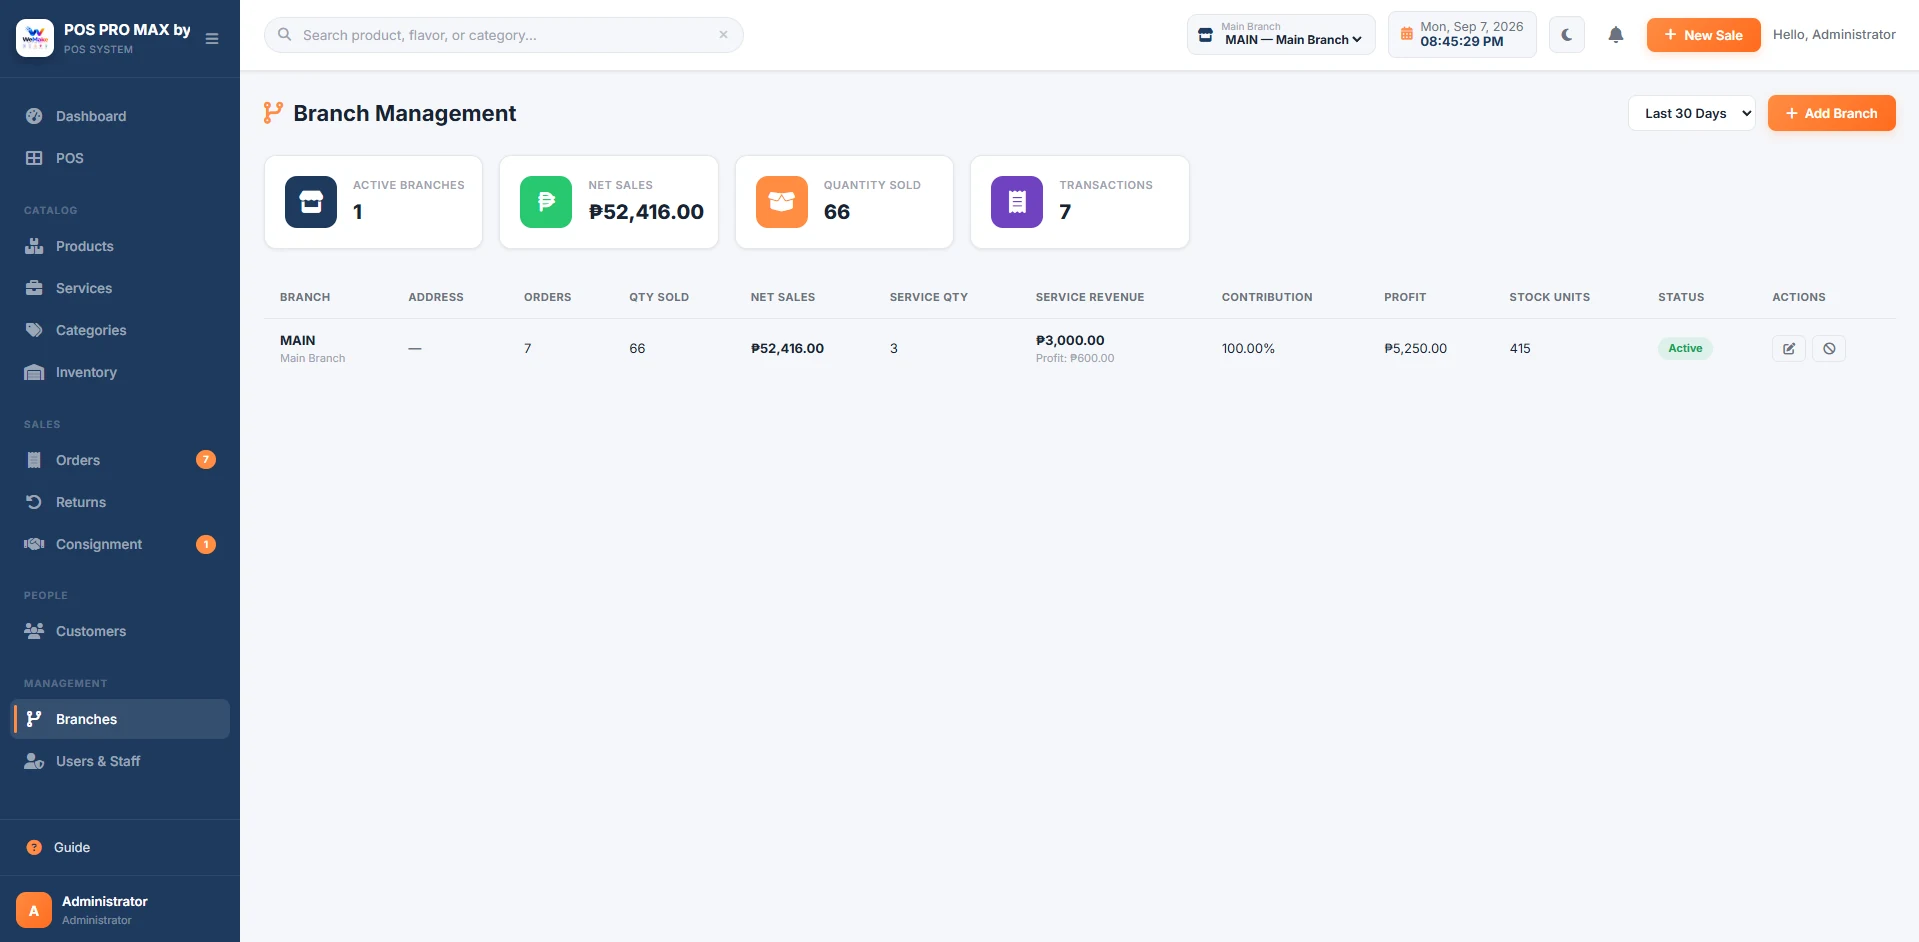The image size is (1919, 942).
Task: Click the STOCK UNITS column header
Action: tap(1550, 297)
